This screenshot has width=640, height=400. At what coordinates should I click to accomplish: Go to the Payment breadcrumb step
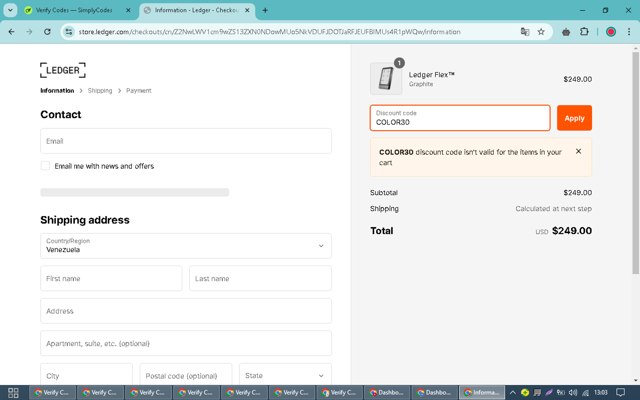coord(139,91)
